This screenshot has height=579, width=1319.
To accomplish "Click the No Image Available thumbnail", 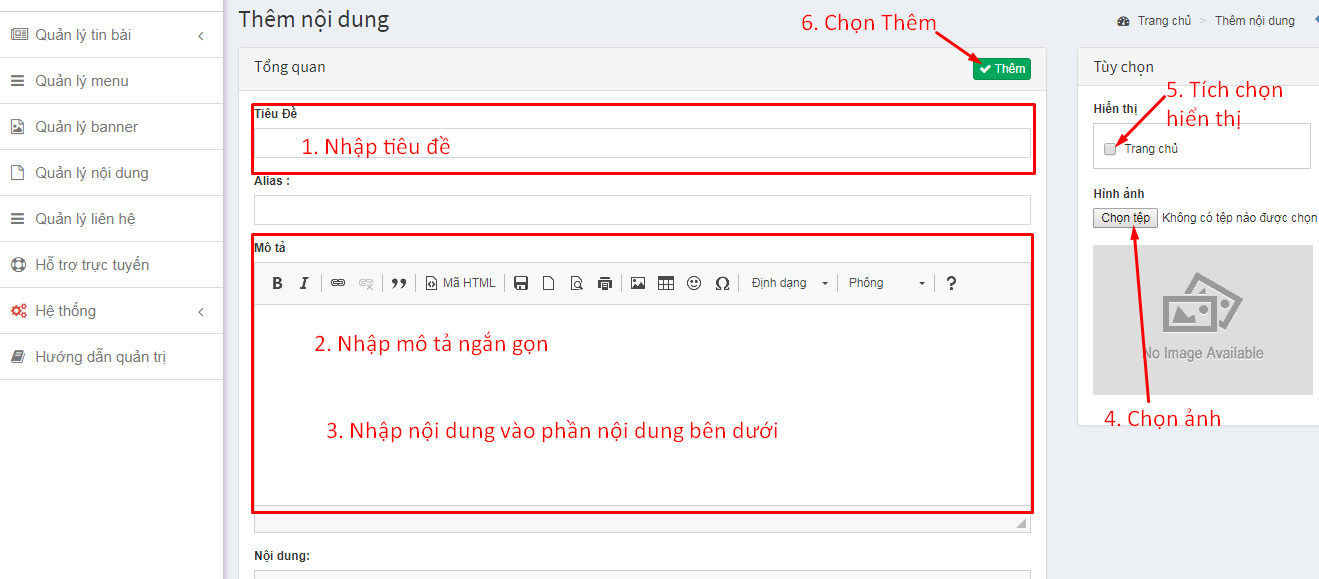I will pos(1203,320).
